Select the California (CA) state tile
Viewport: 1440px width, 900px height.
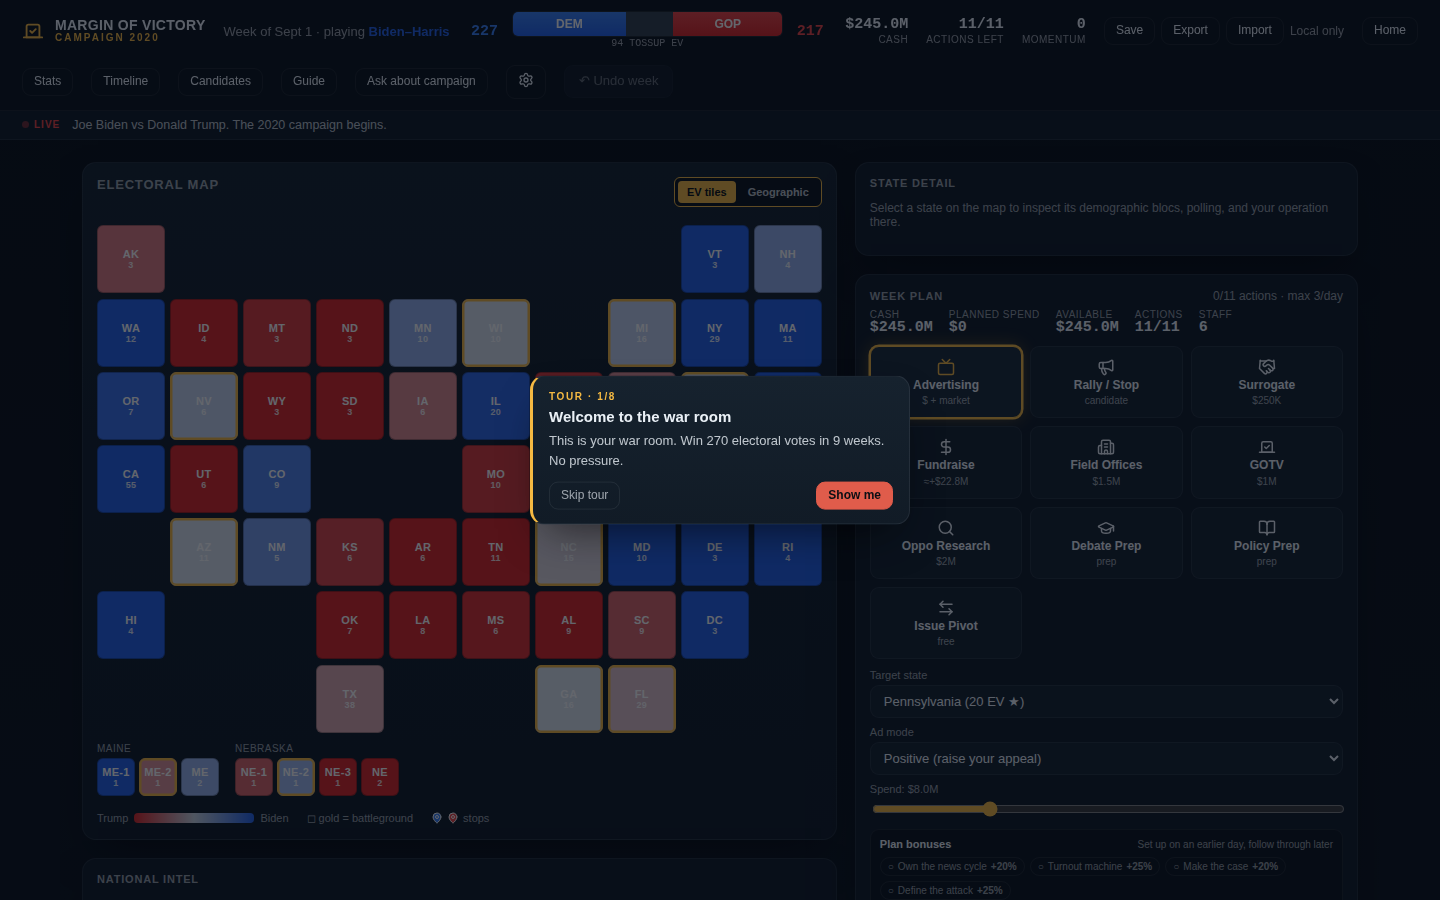click(x=131, y=479)
